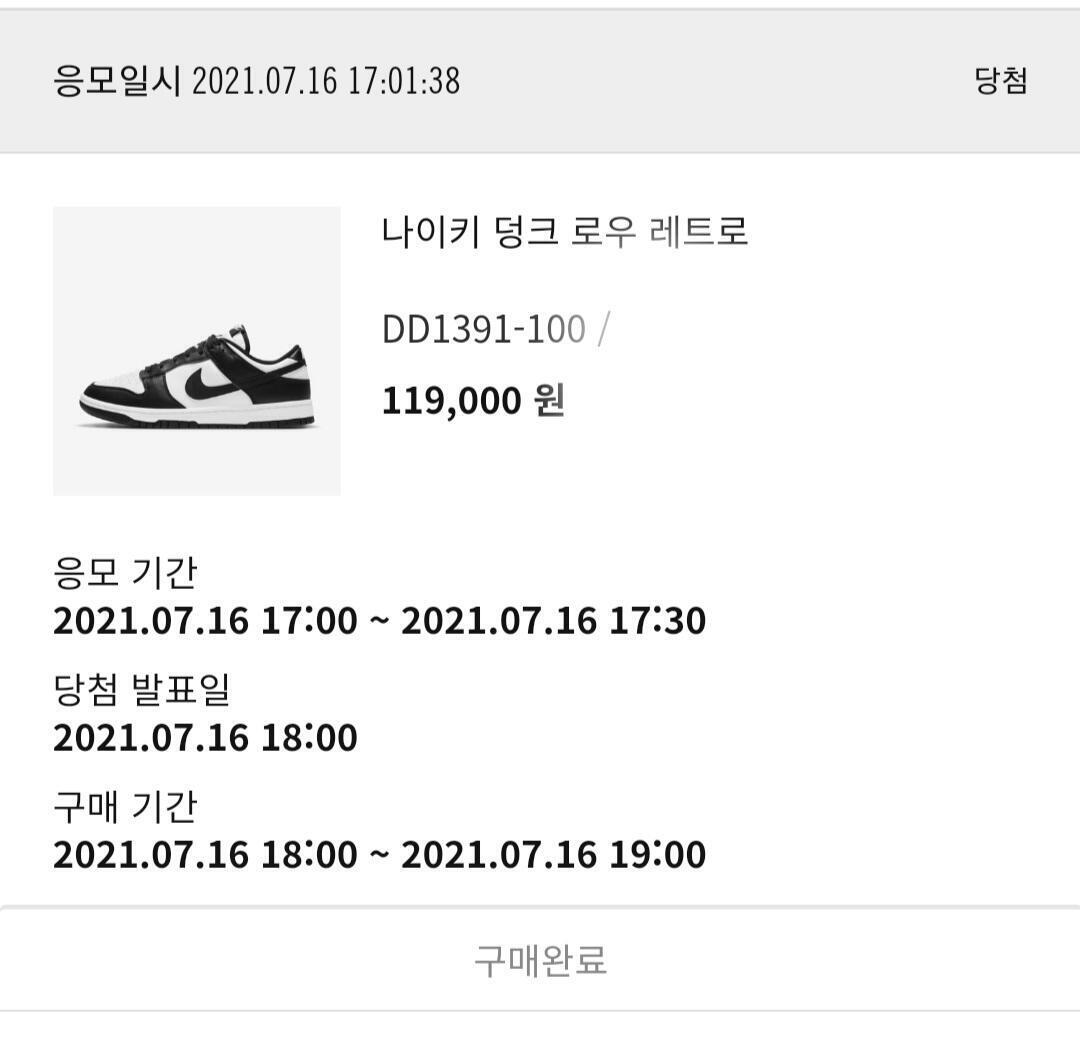Screen dimensions: 1080x1059
Task: Click the entry period start time 17:00
Action: pyautogui.click(x=309, y=621)
